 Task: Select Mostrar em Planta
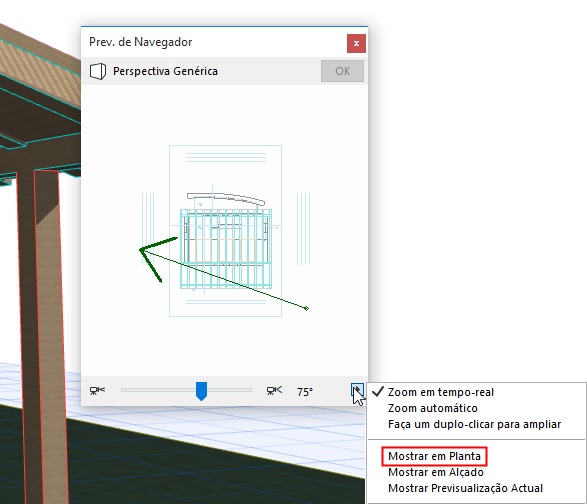434,456
